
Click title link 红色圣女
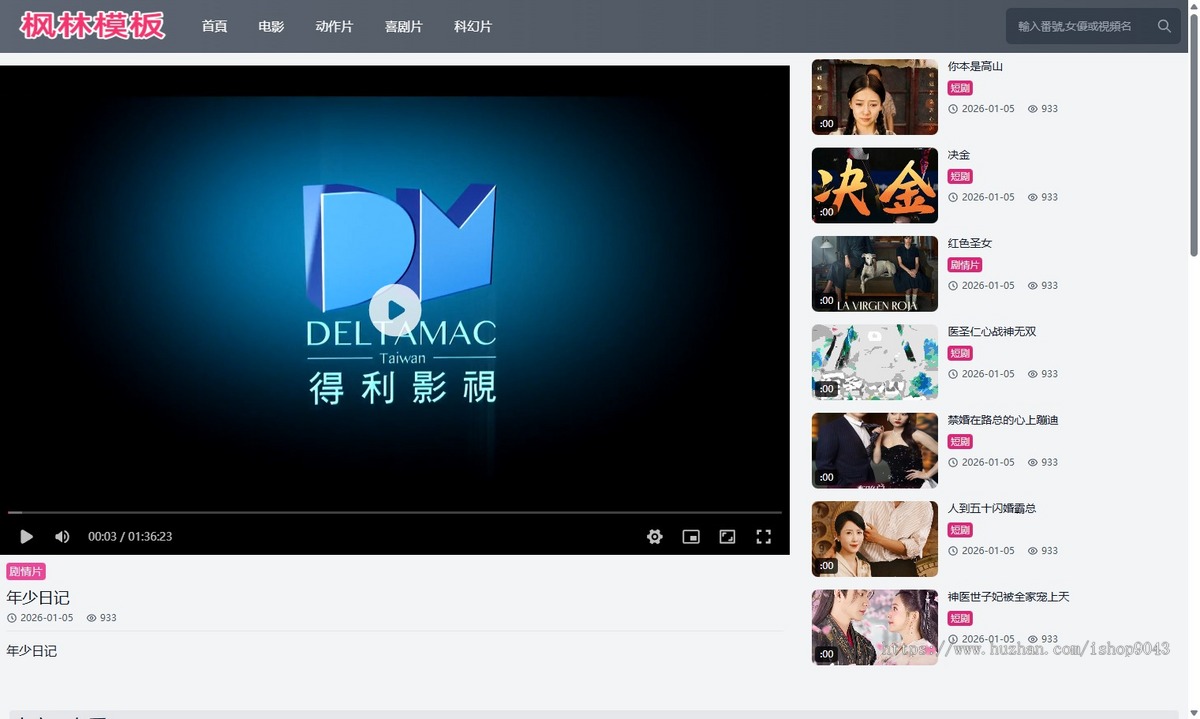click(970, 243)
